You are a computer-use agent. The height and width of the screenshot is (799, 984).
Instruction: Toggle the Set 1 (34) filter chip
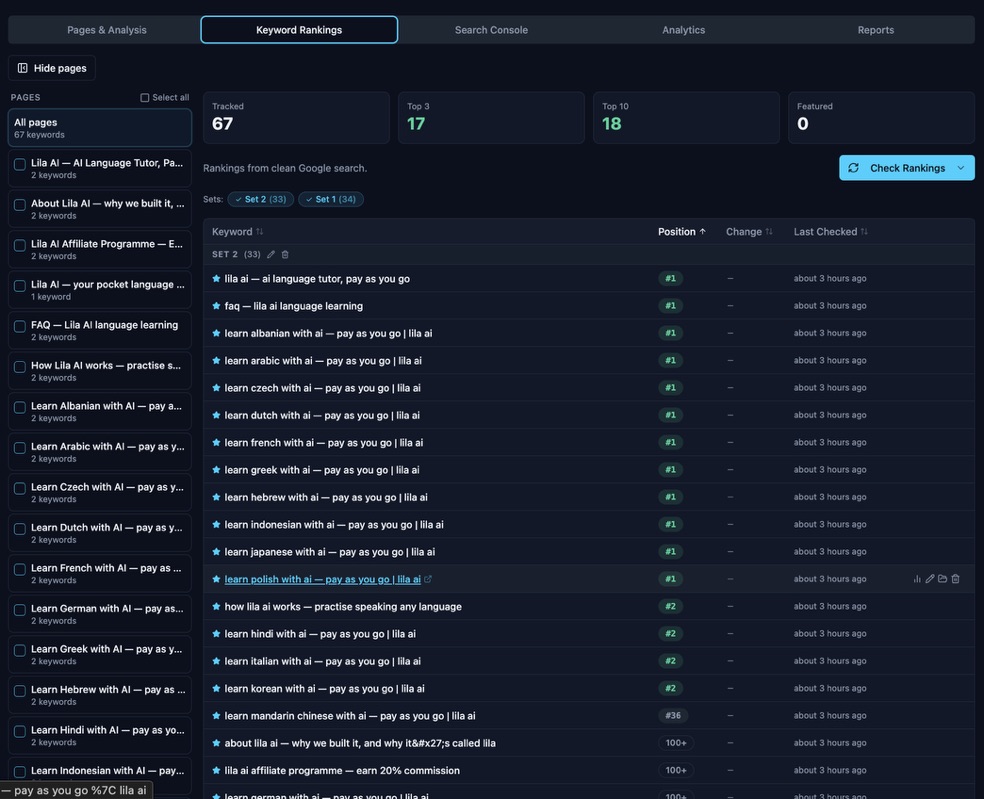pyautogui.click(x=331, y=199)
